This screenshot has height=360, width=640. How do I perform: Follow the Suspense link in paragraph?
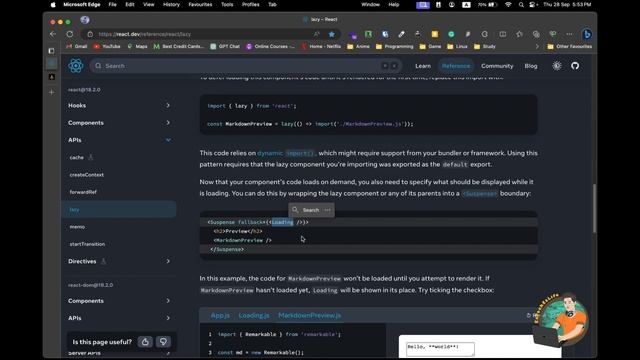coord(480,193)
